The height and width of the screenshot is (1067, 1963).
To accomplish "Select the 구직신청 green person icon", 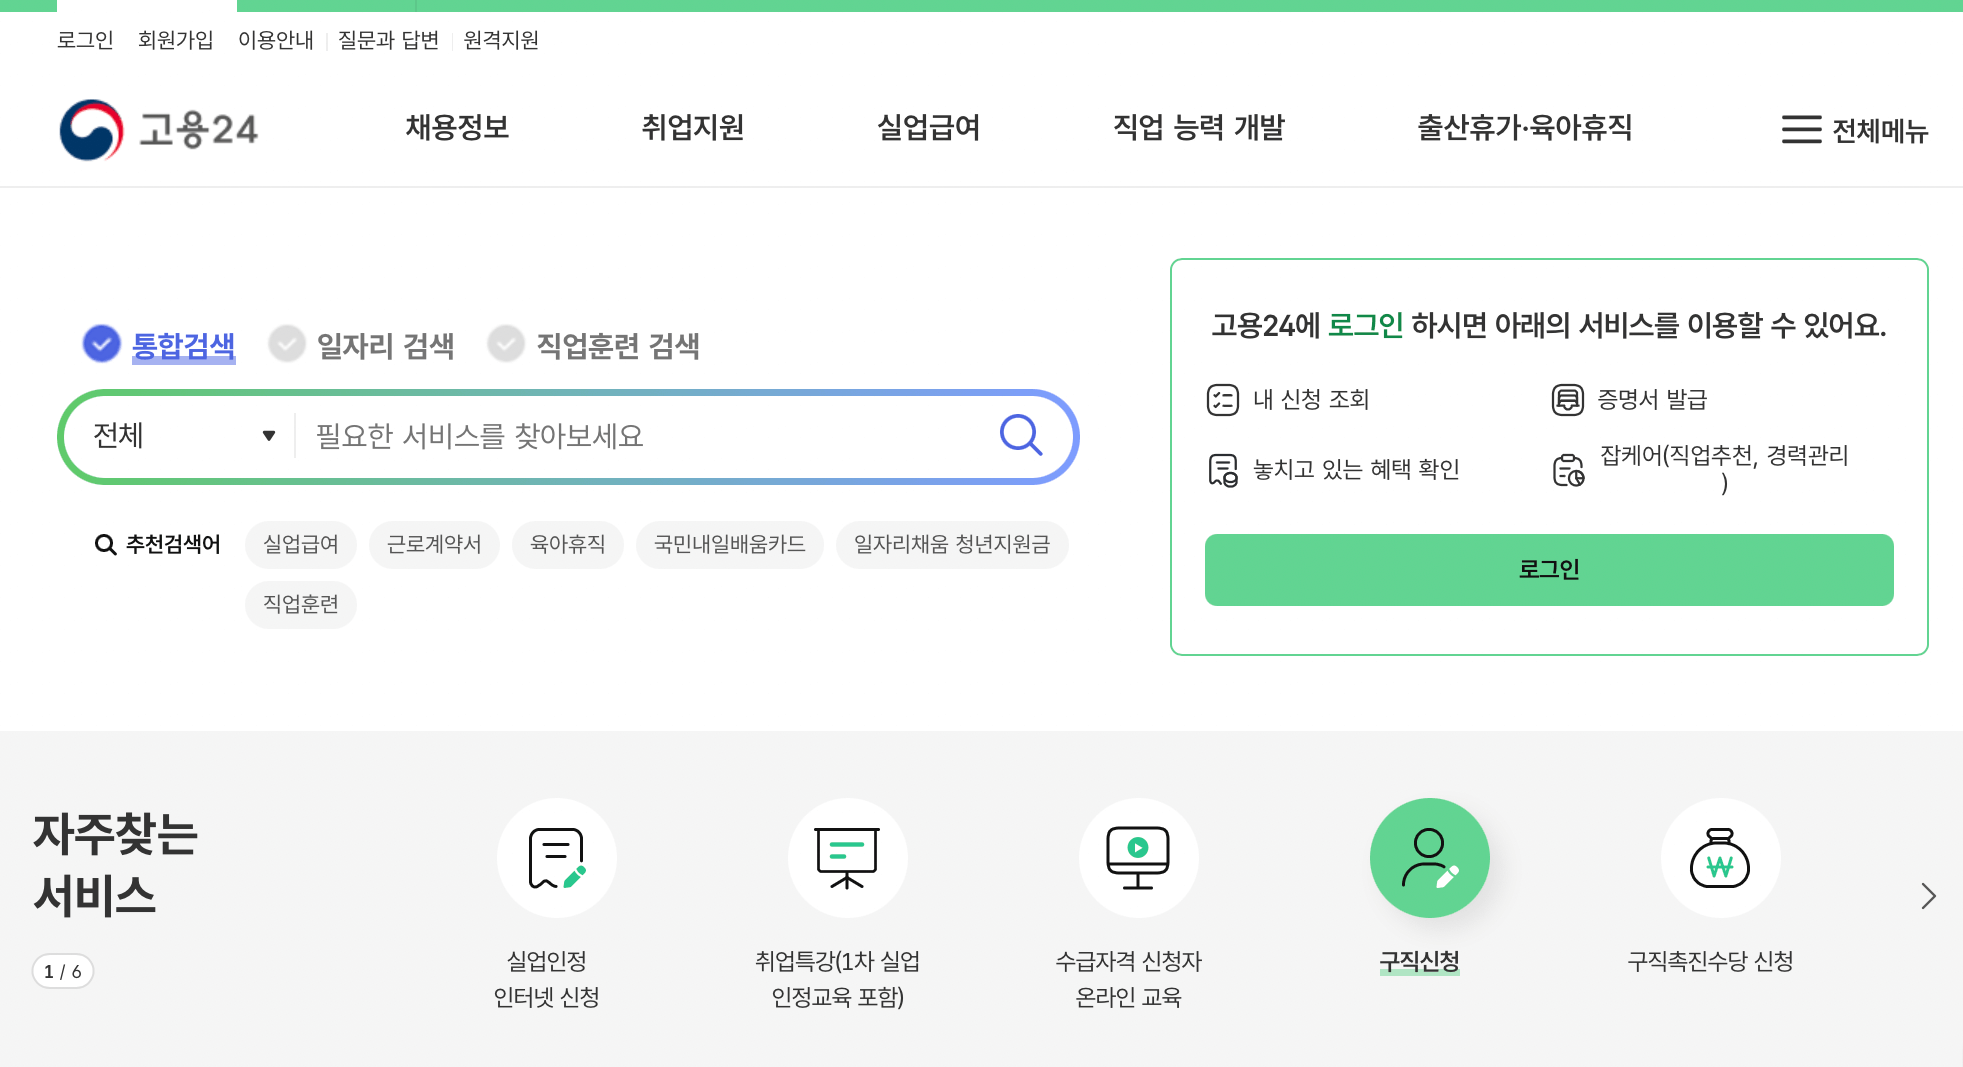I will click(x=1429, y=857).
